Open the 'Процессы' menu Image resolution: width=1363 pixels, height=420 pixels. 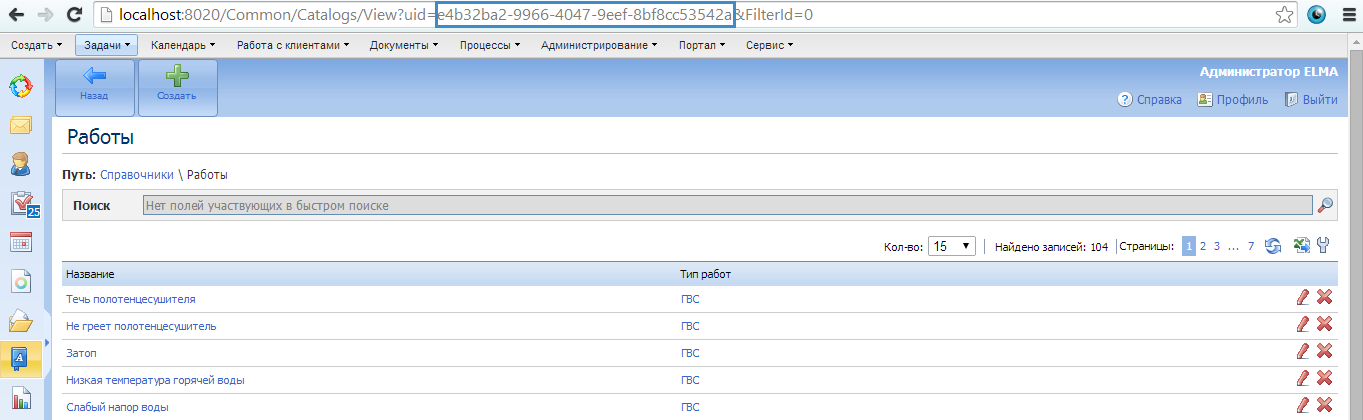(x=490, y=45)
